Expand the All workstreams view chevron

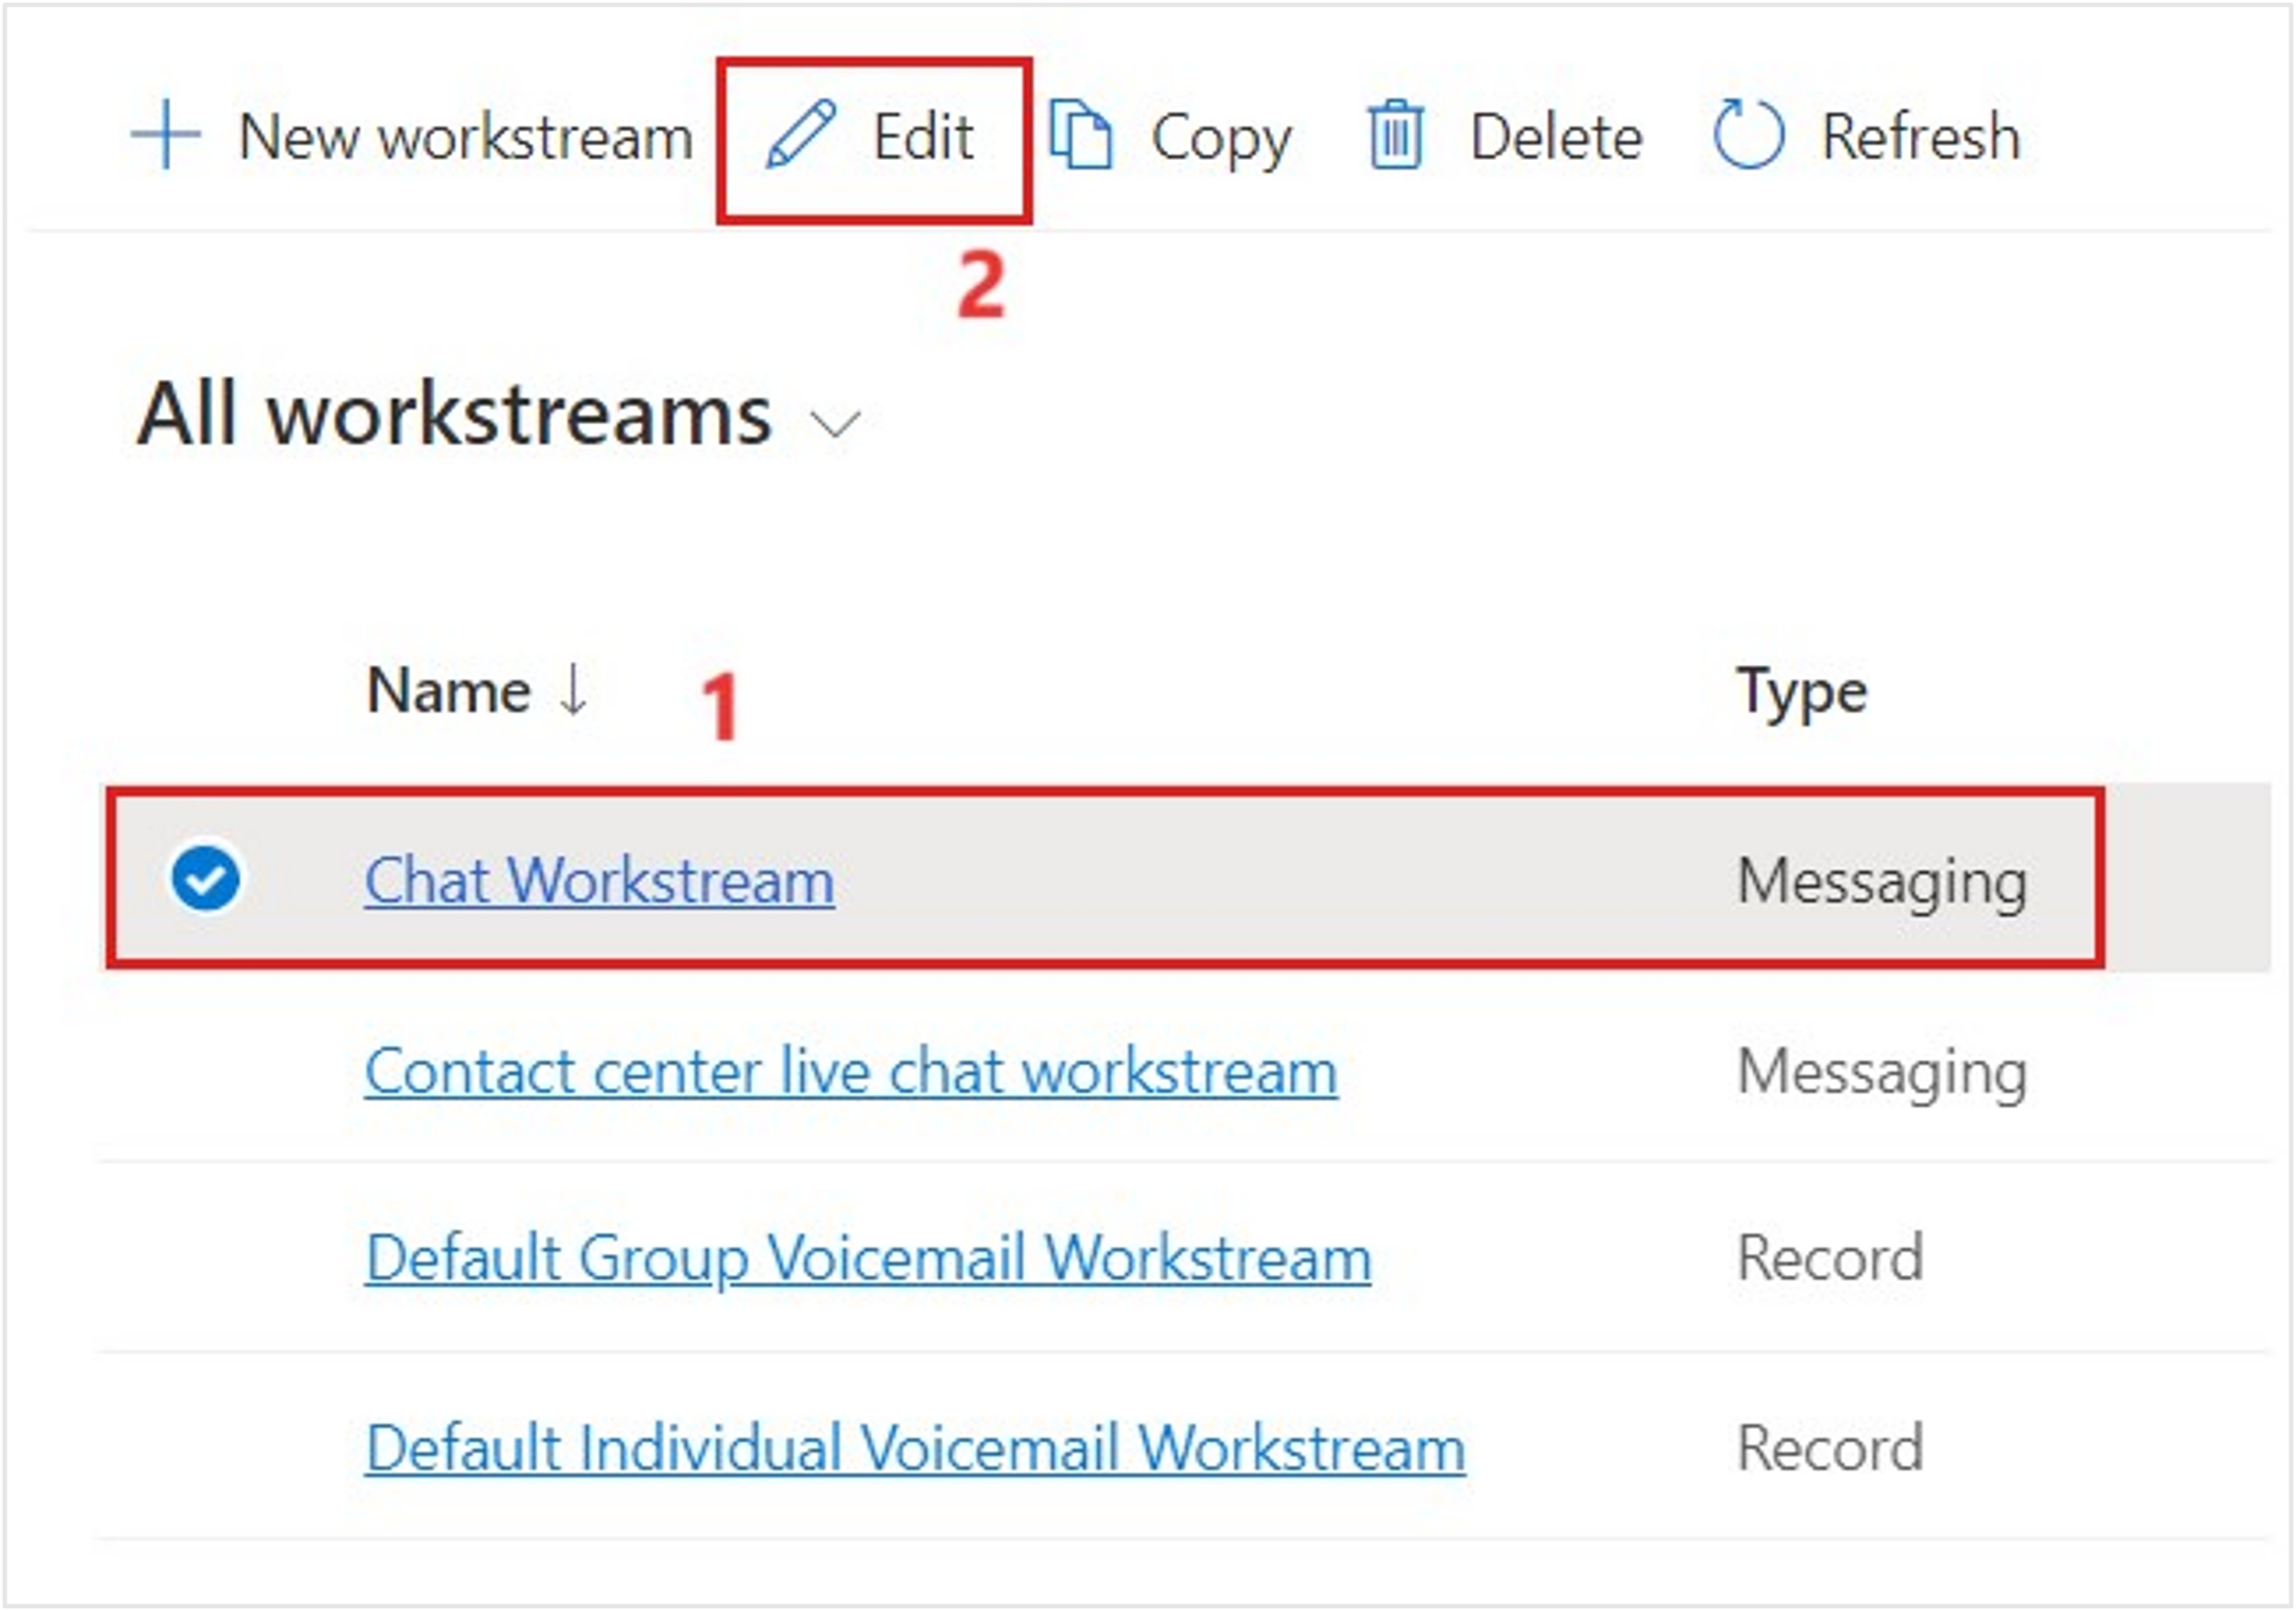pos(835,425)
